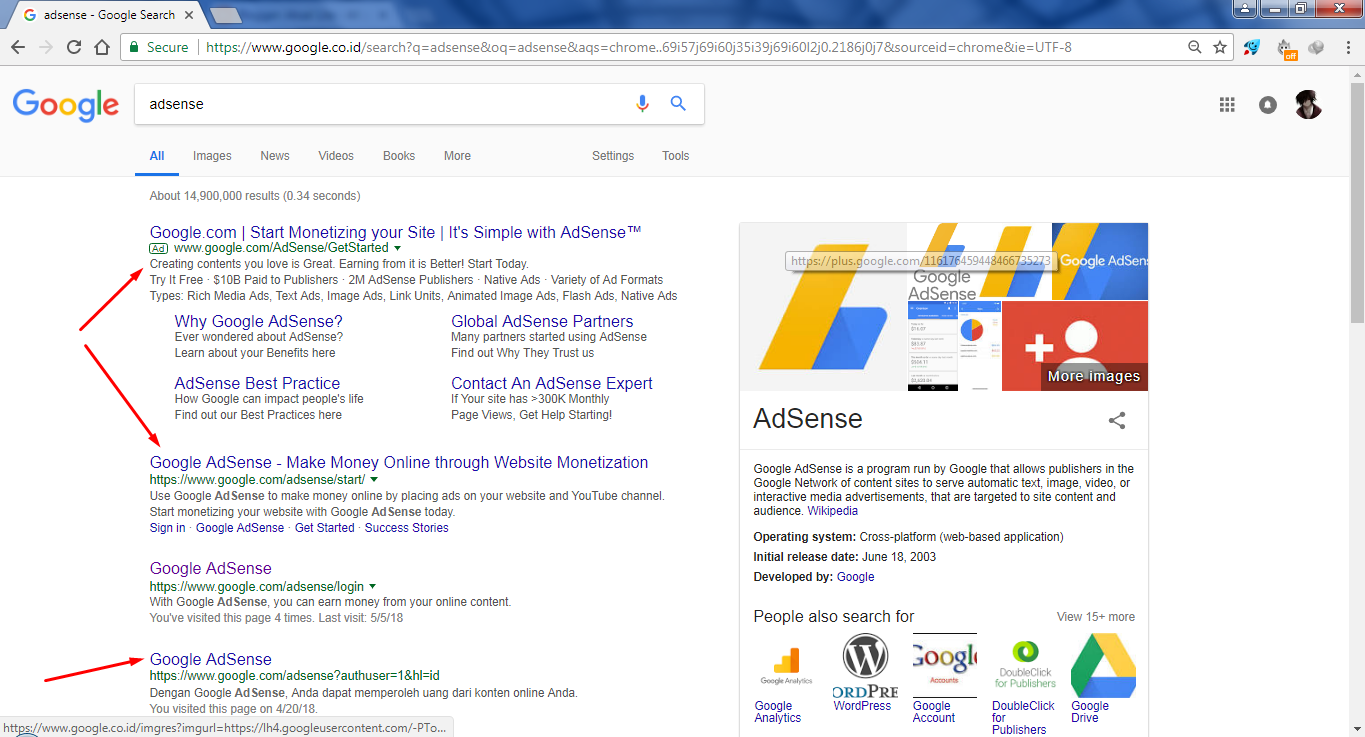Click the blue search magnifier icon
Image resolution: width=1365 pixels, height=737 pixels.
tap(679, 102)
